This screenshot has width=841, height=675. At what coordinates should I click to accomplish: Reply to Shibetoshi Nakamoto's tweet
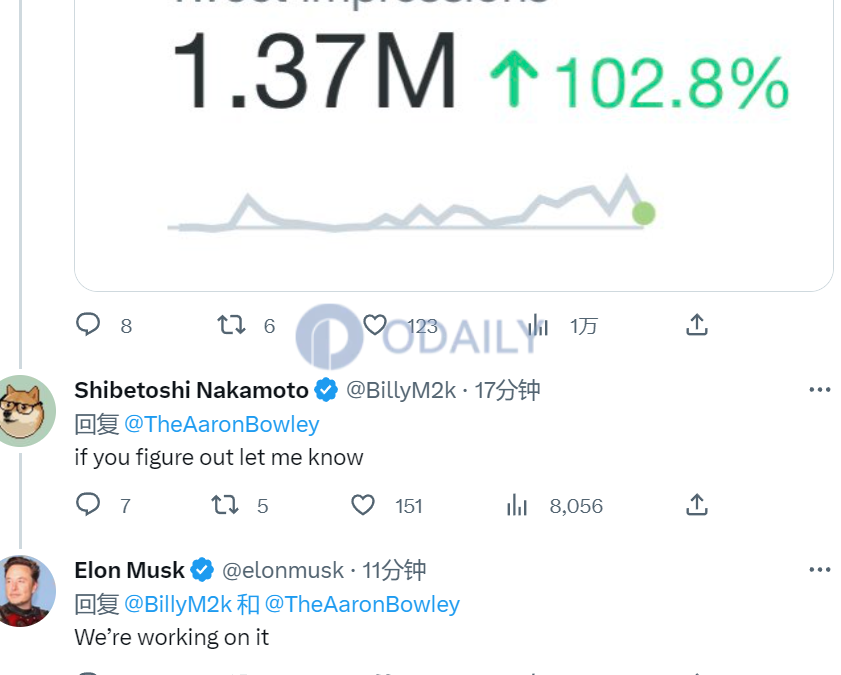click(88, 505)
